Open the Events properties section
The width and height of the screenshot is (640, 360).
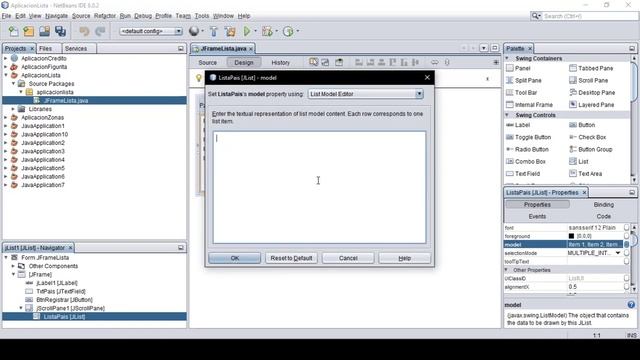[x=537, y=216]
